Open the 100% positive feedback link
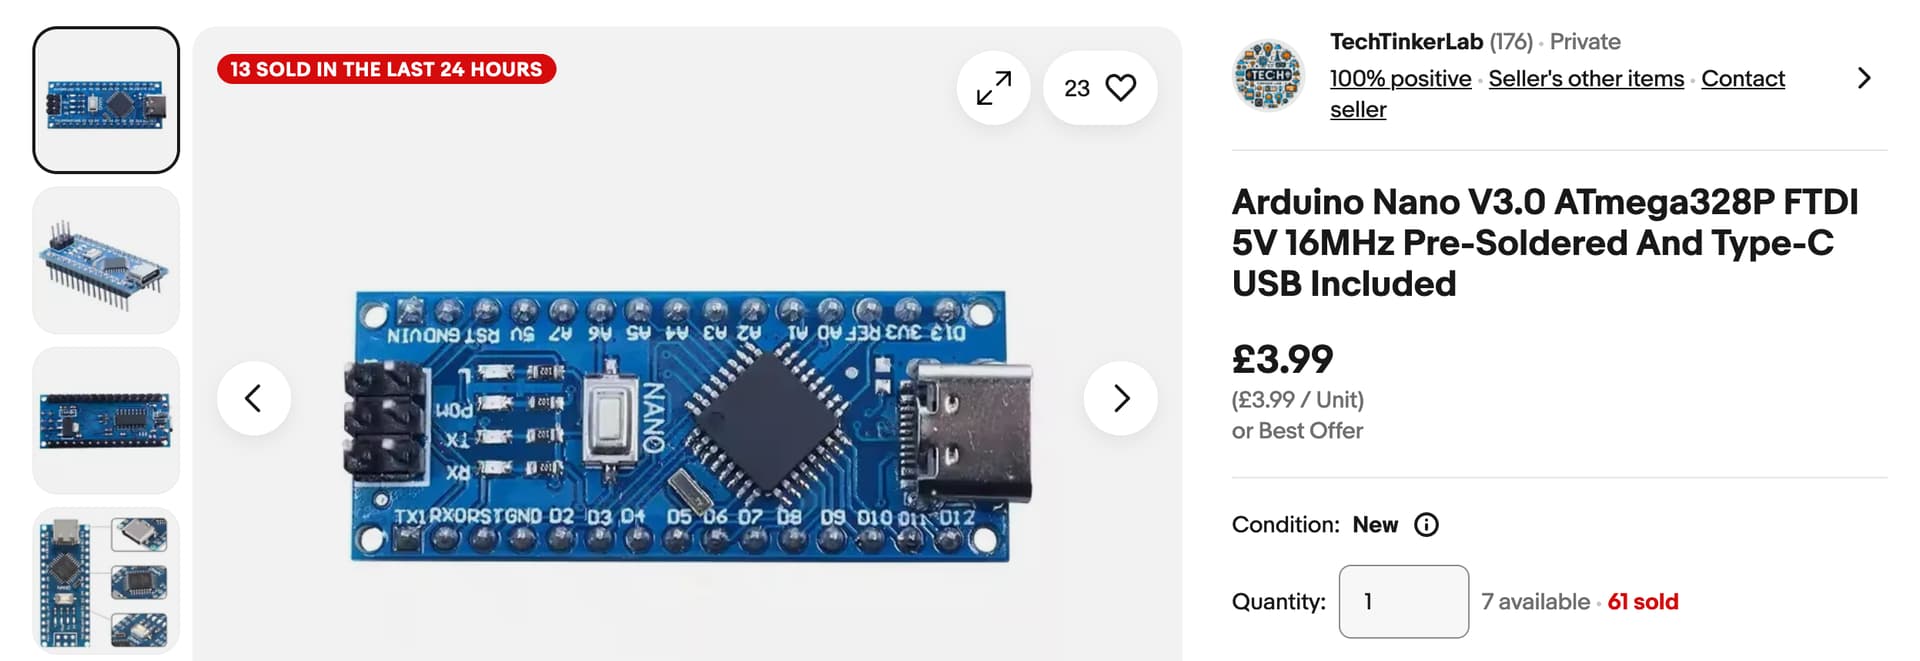The width and height of the screenshot is (1920, 661). 1400,78
